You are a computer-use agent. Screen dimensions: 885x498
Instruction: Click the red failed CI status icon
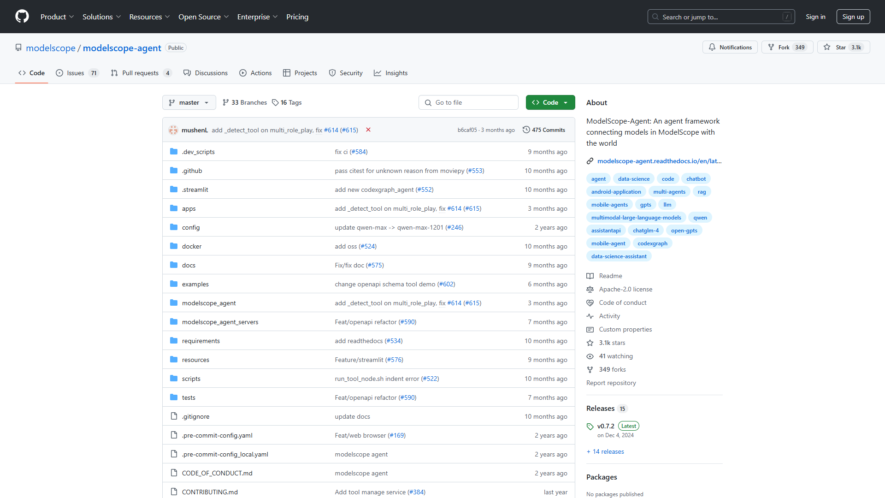click(368, 130)
